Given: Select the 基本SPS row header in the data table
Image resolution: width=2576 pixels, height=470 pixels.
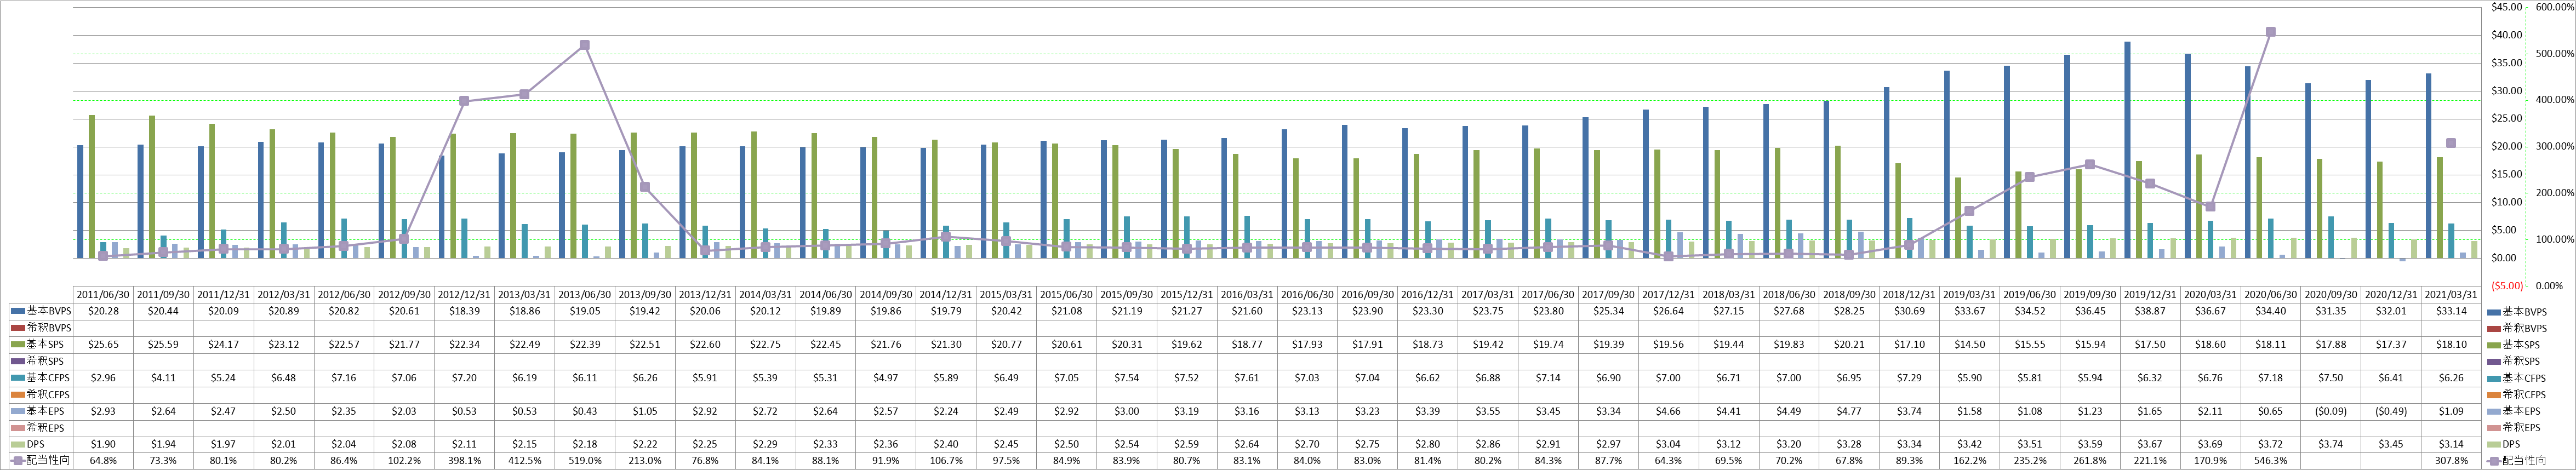Looking at the screenshot, I should (x=40, y=344).
